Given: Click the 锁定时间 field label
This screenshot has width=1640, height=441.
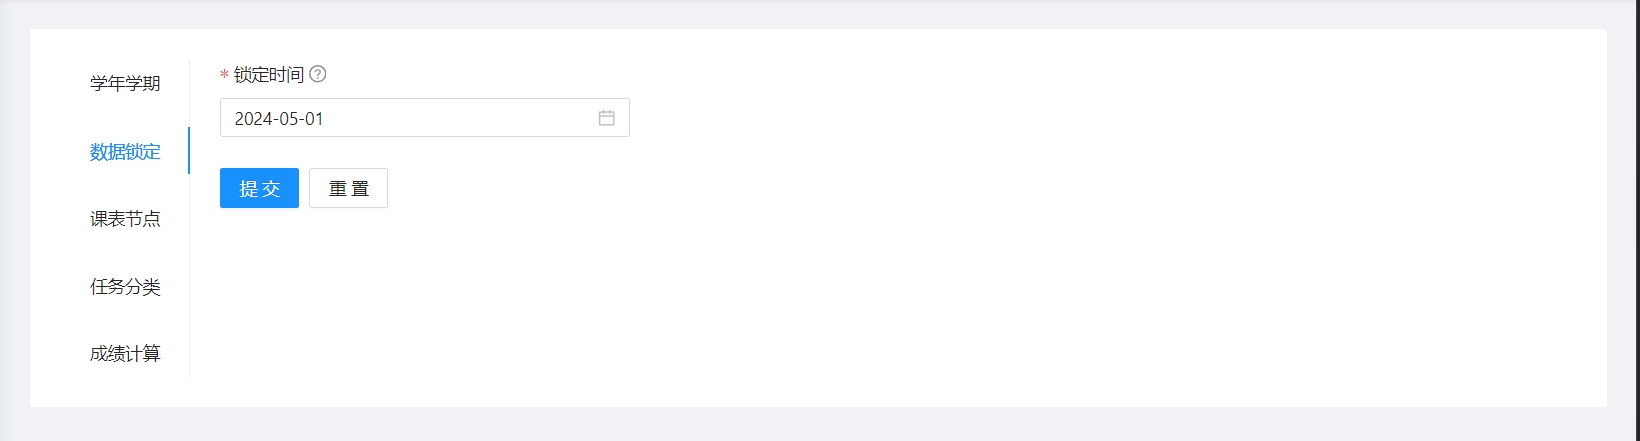Looking at the screenshot, I should tap(268, 75).
